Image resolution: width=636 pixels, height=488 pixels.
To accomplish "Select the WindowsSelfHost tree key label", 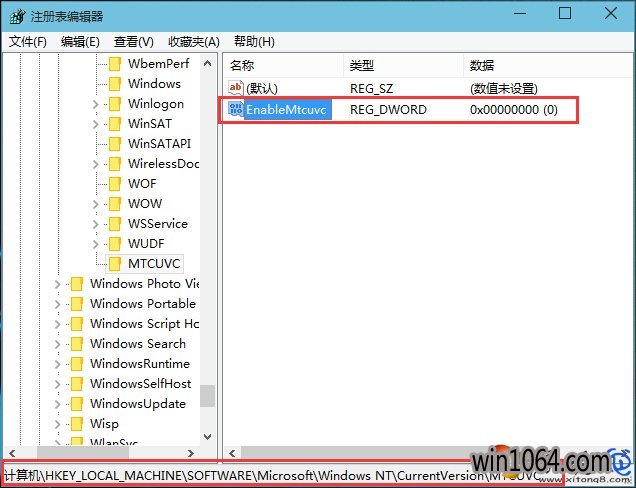I will coord(140,384).
